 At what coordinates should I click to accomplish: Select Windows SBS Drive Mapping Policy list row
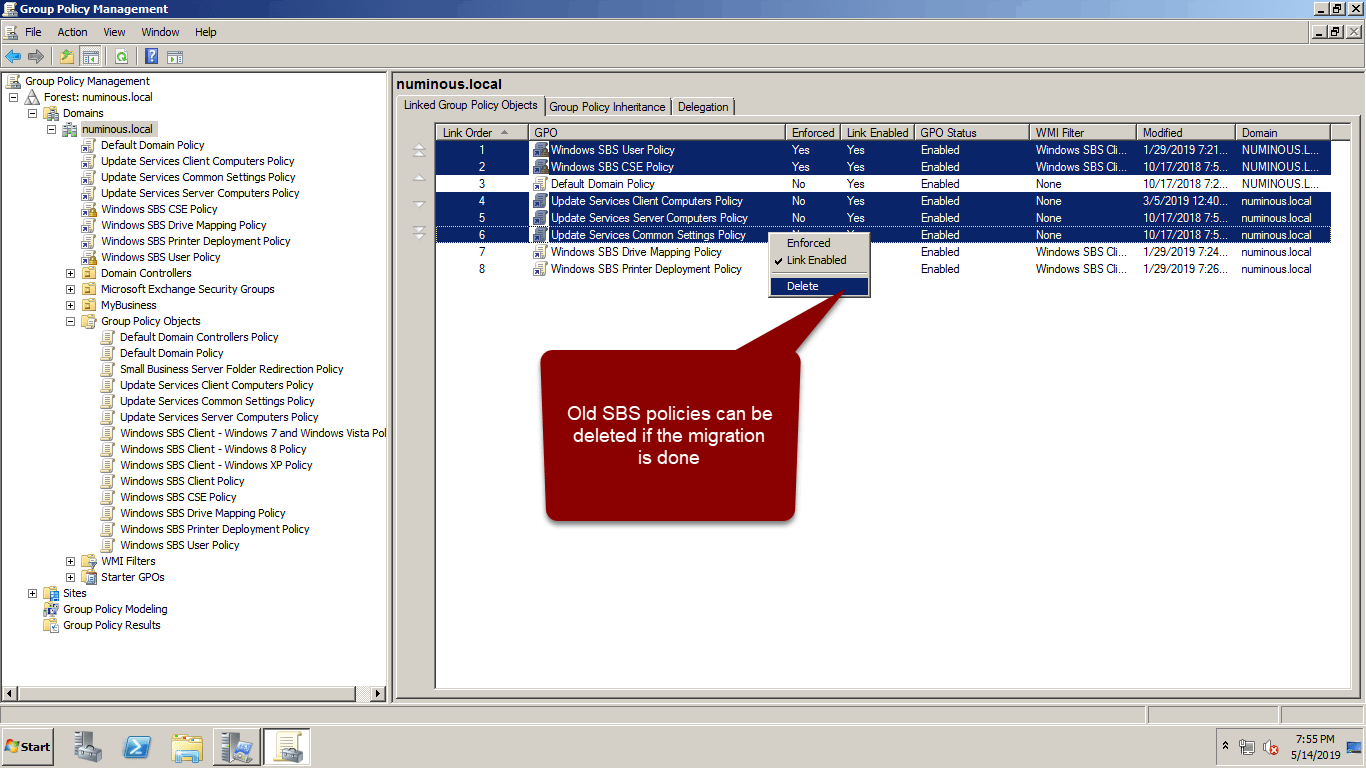coord(883,252)
